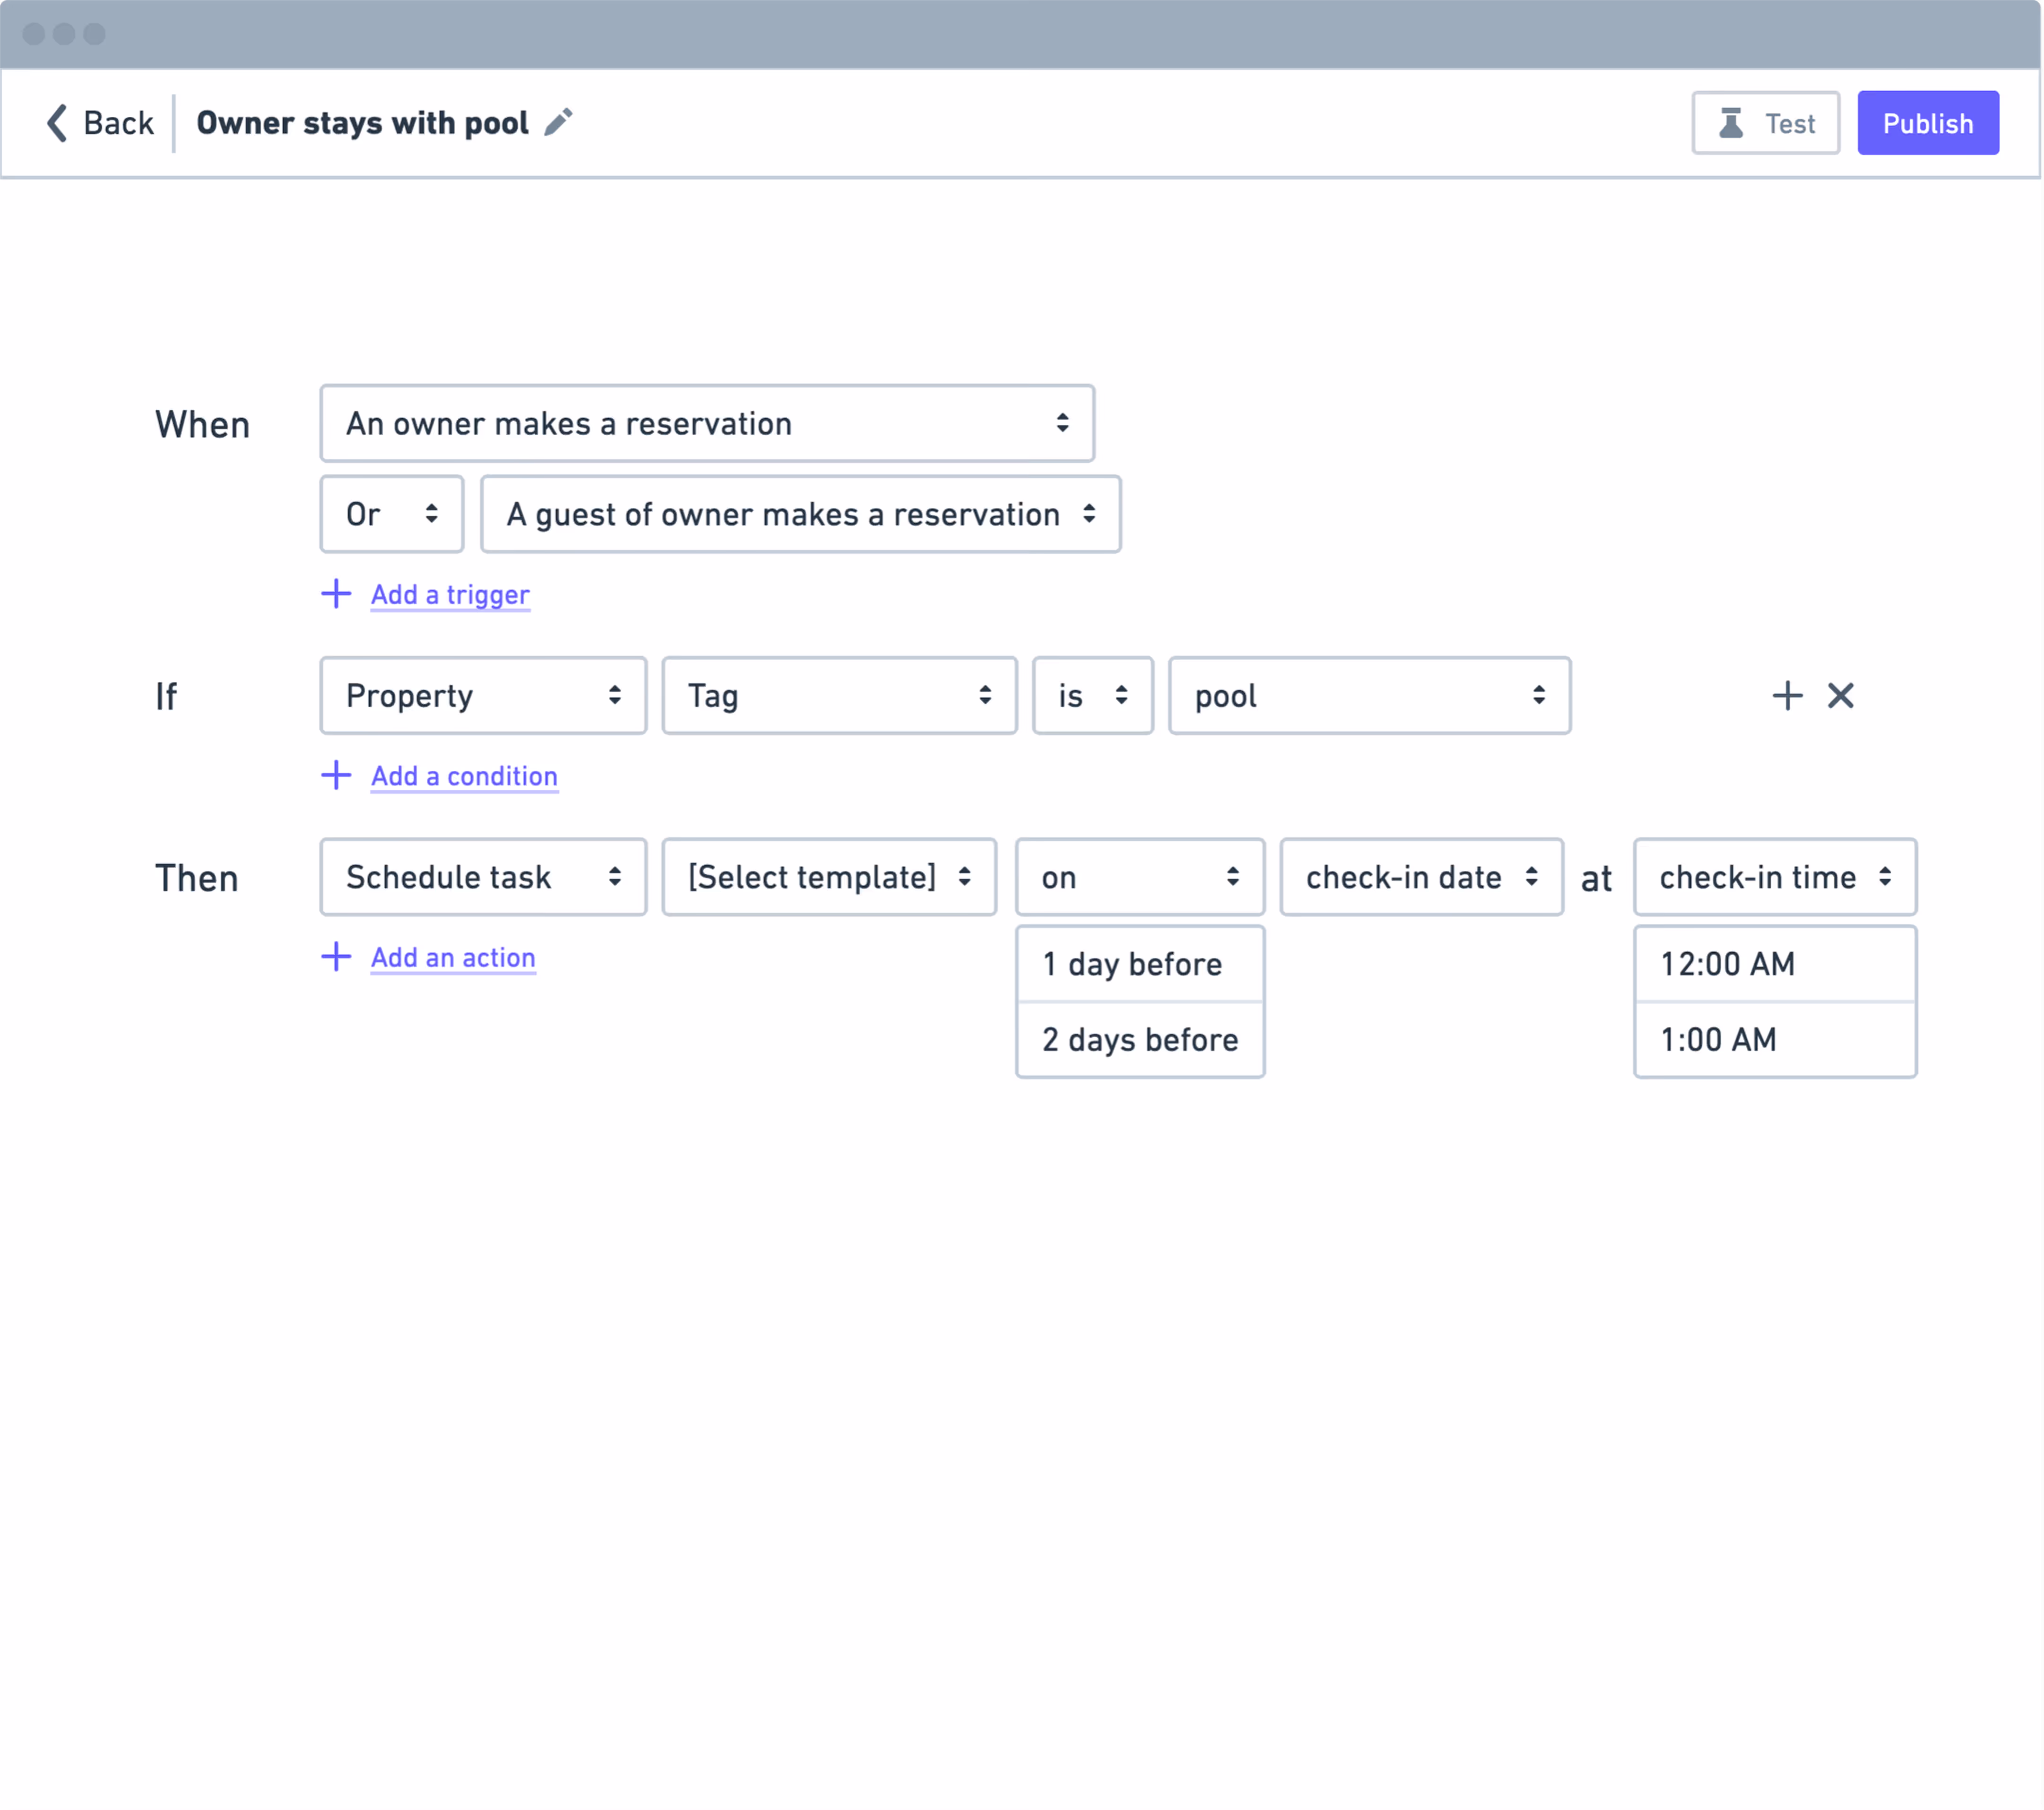Screen dimensions: 2044x1810
Task: Select '1 day before' option
Action: (x=1139, y=964)
